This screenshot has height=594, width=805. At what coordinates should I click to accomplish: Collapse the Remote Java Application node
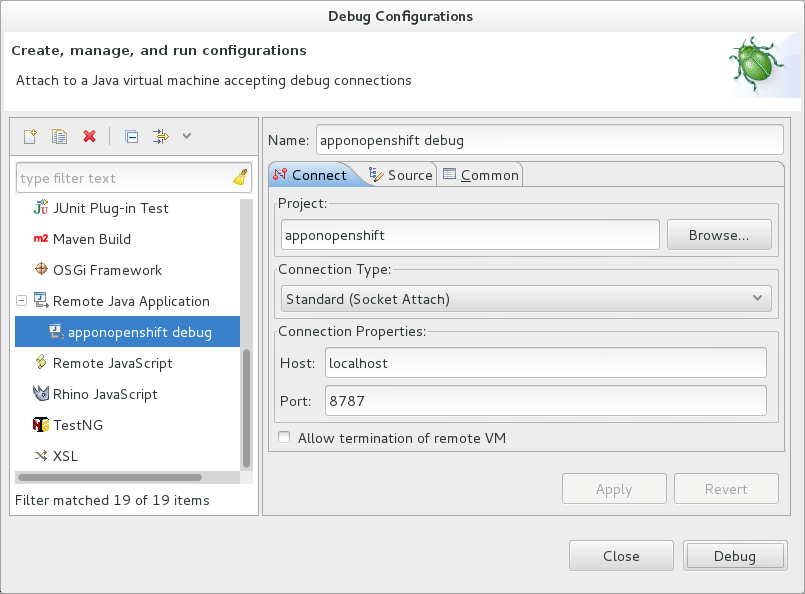point(22,300)
